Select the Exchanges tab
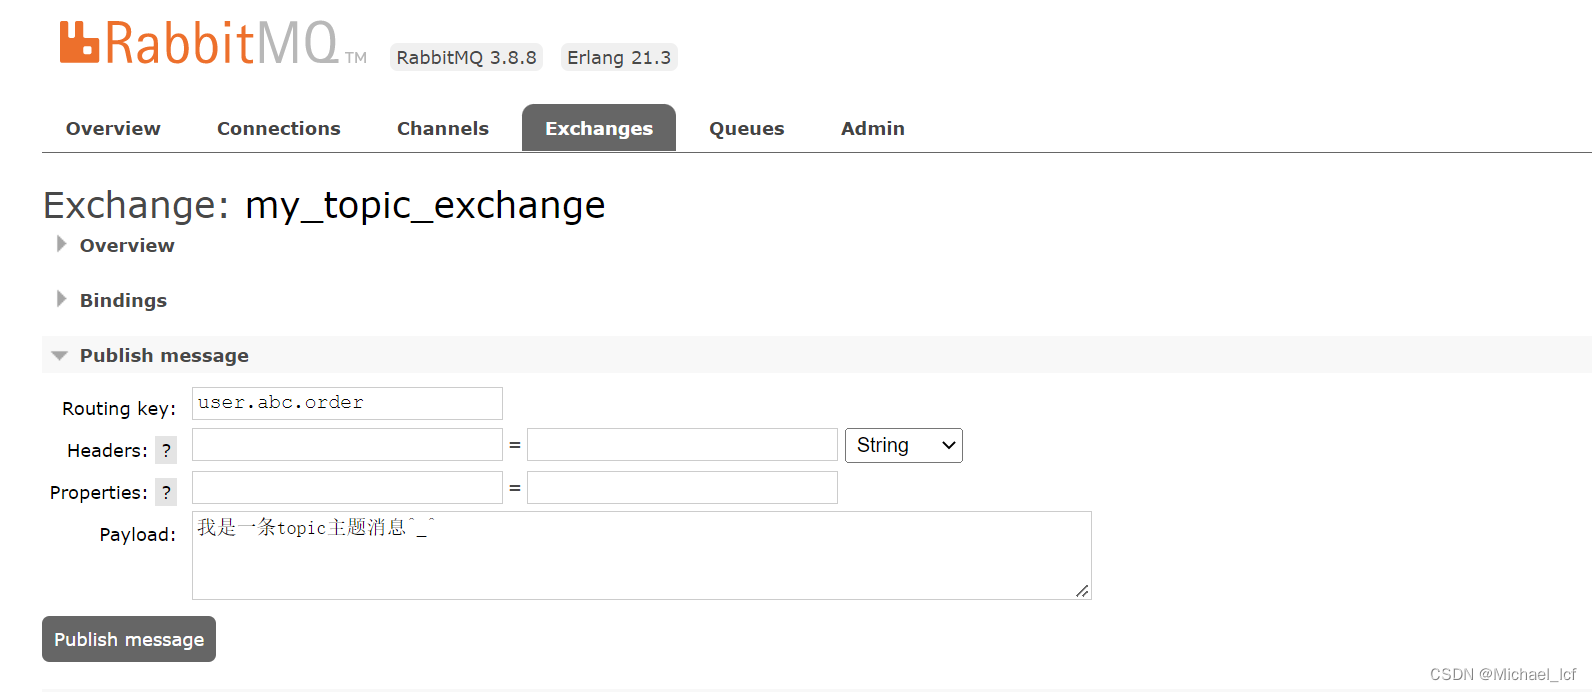The image size is (1592, 692). click(599, 128)
